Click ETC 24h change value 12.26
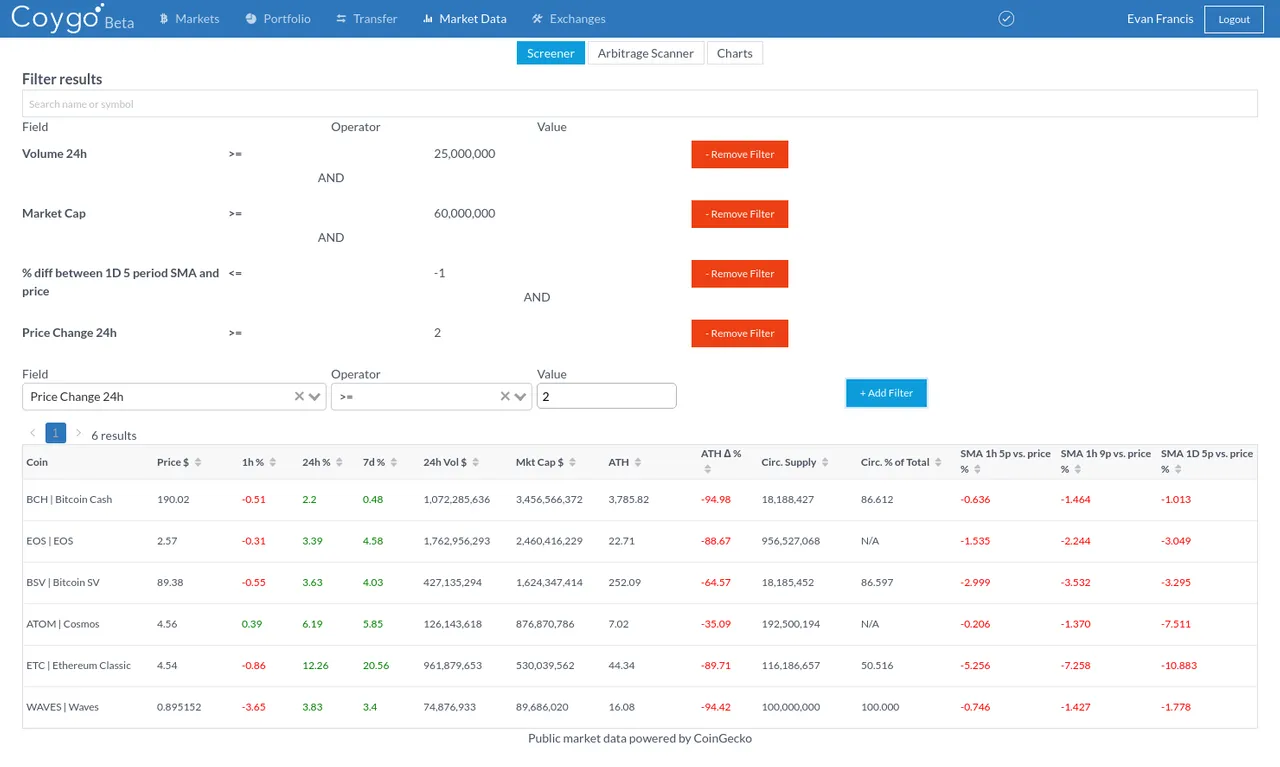 coord(316,665)
